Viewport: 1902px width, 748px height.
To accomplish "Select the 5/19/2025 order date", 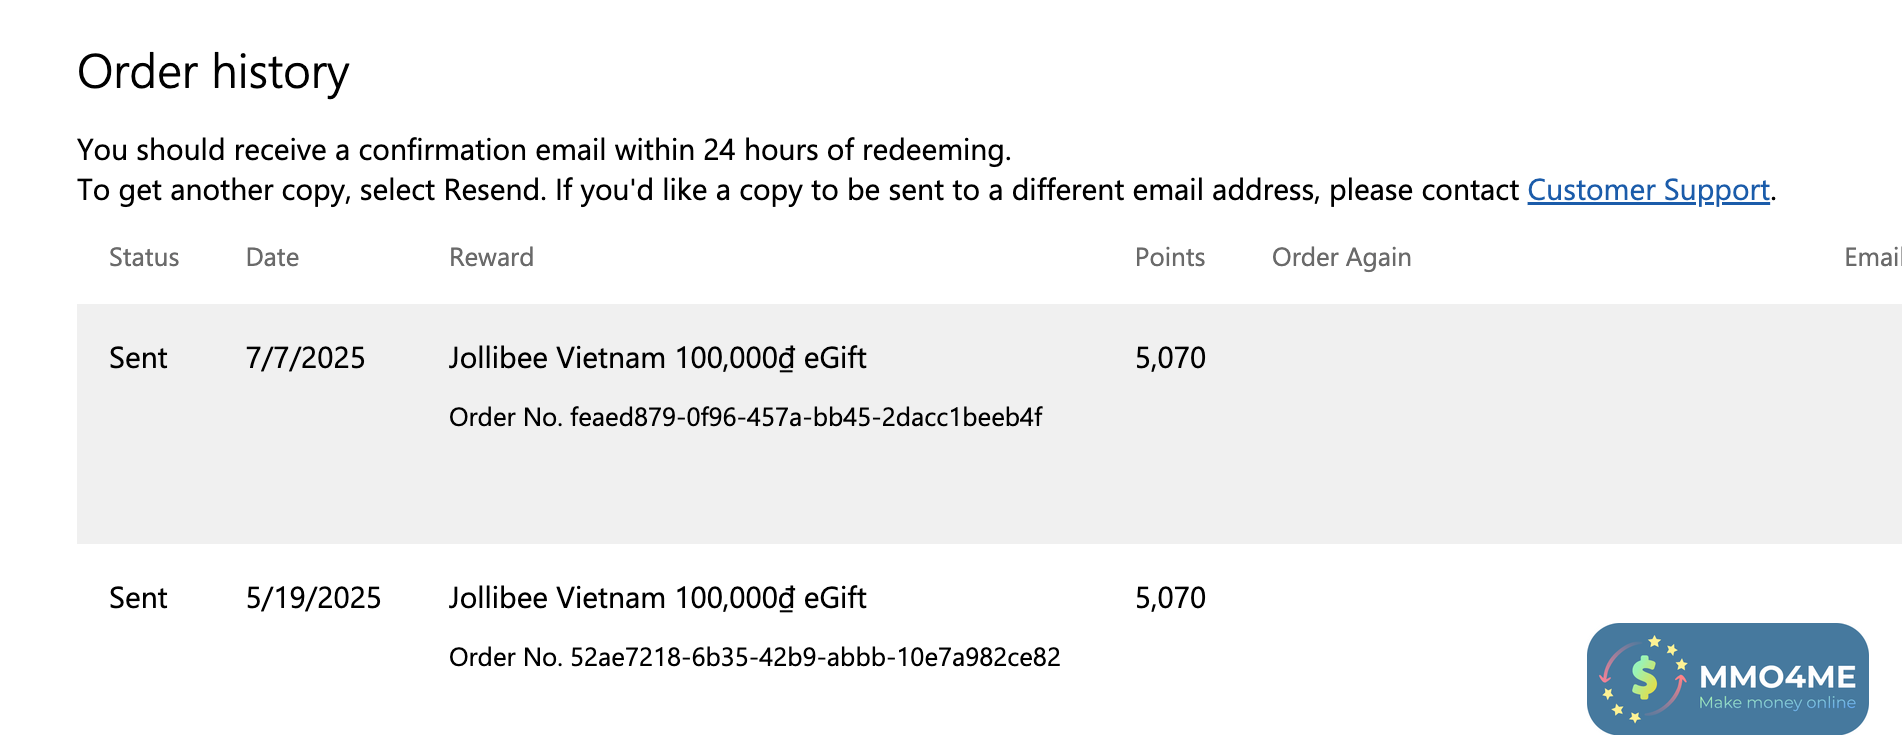I will (x=313, y=598).
